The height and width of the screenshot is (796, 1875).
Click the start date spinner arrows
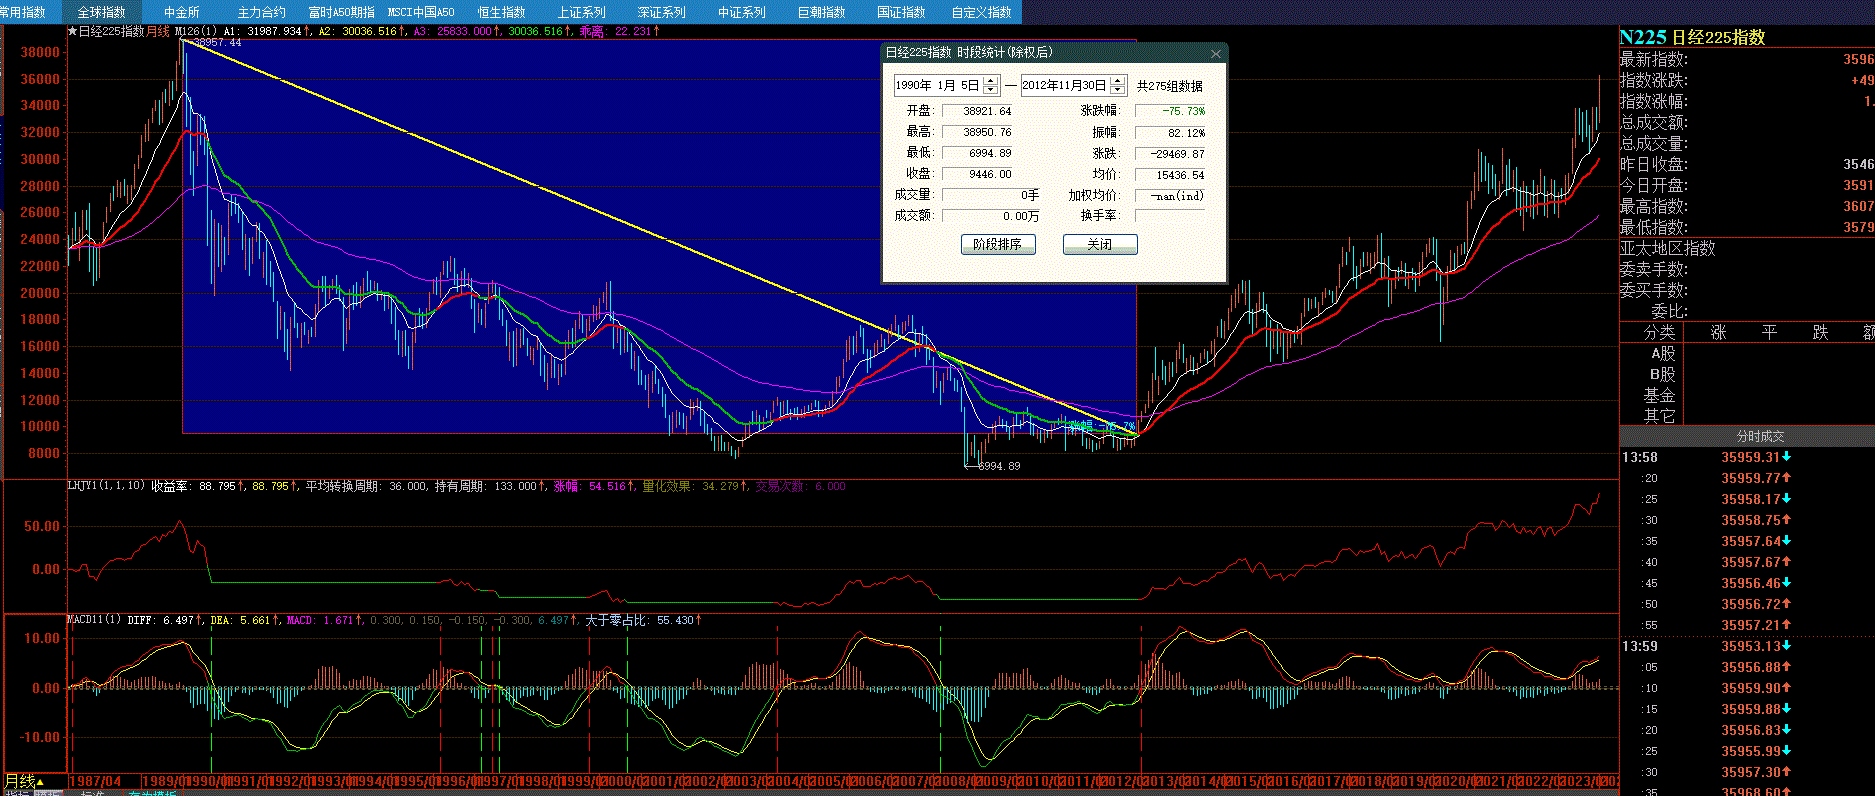click(990, 85)
